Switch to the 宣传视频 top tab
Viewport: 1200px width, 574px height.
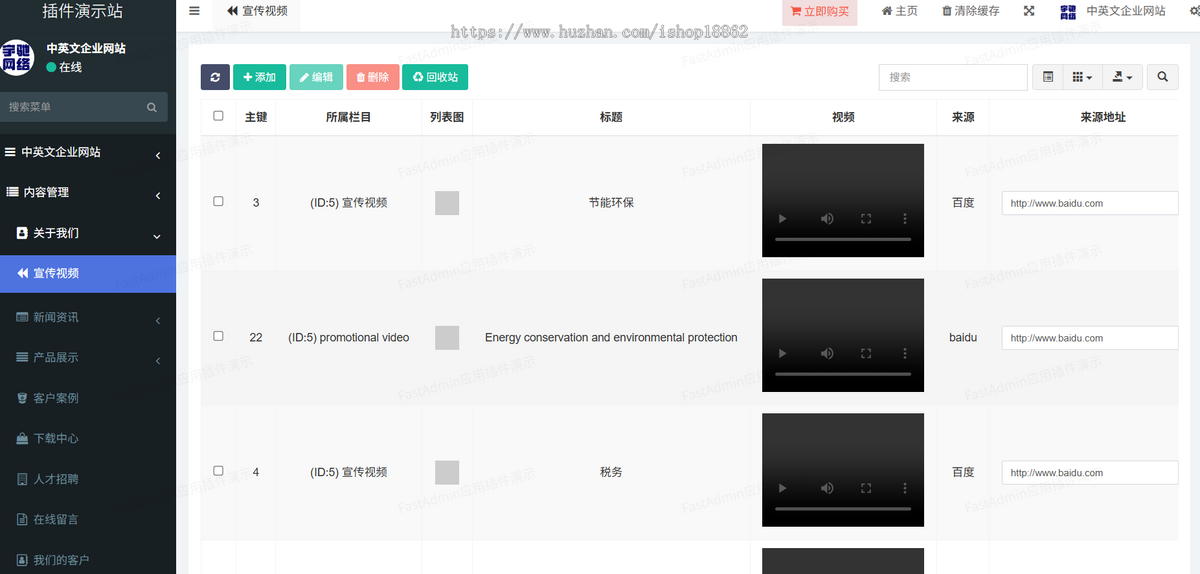[x=257, y=11]
